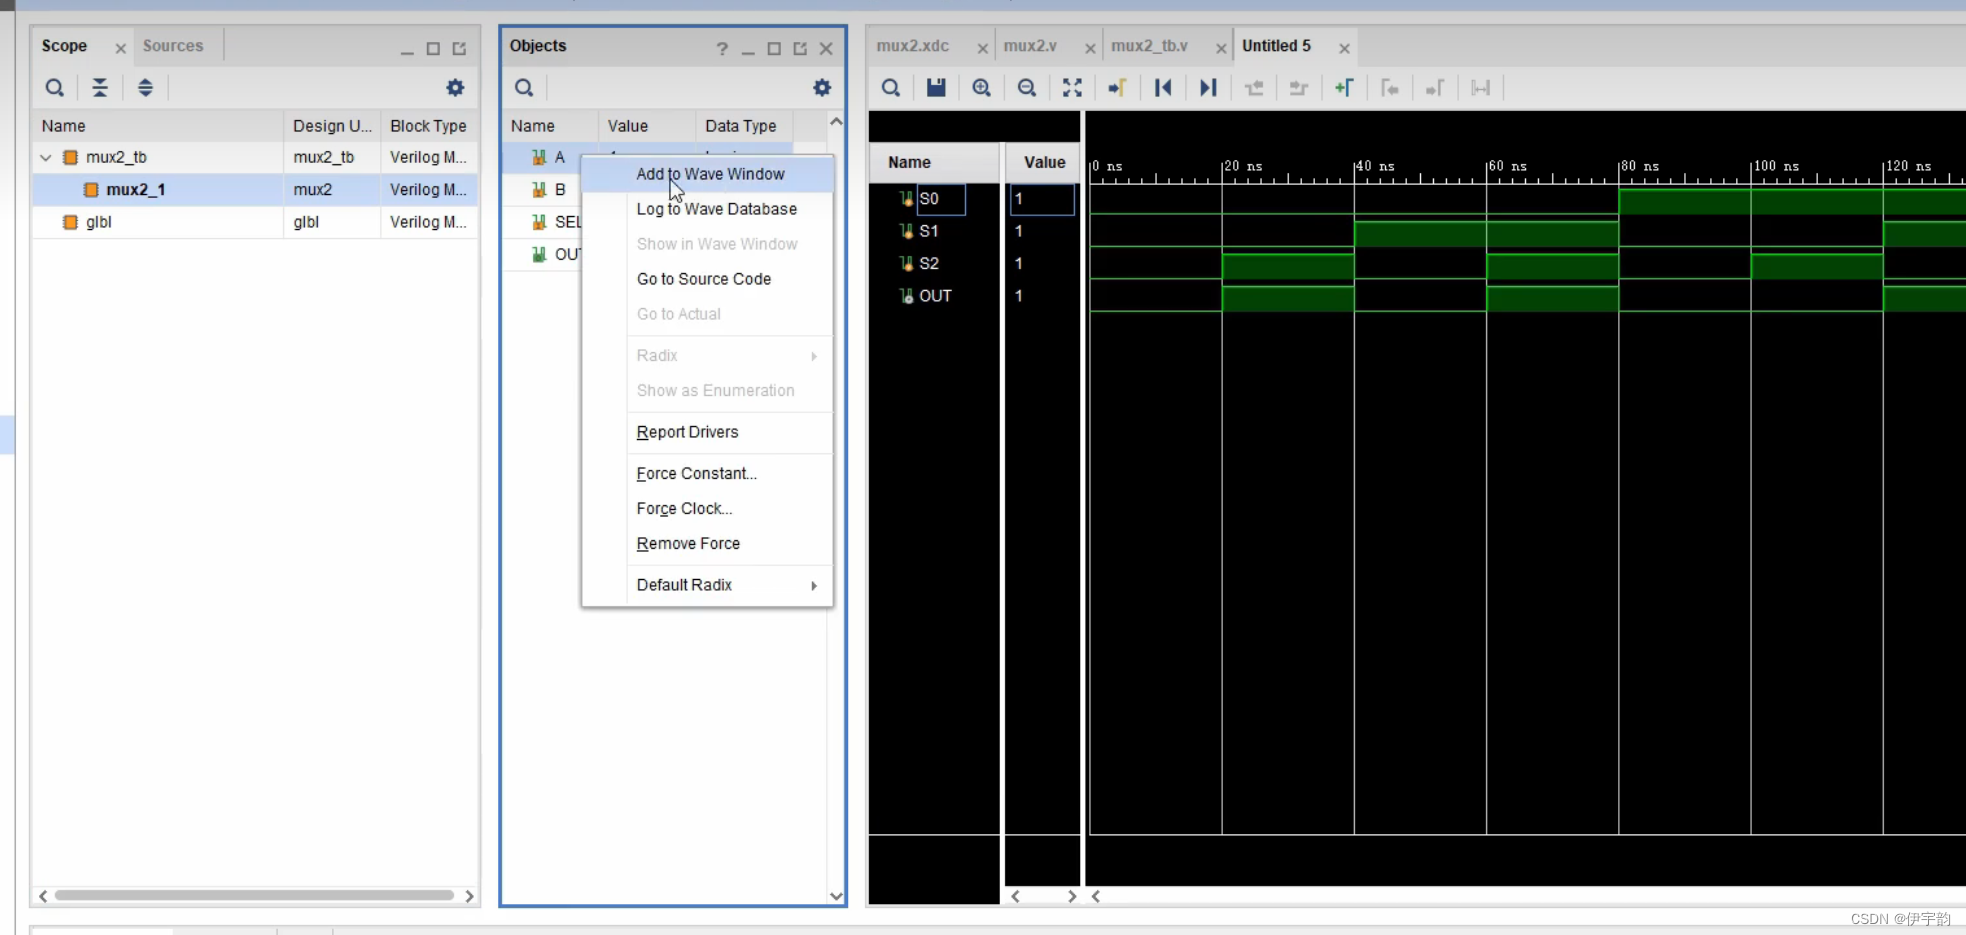1966x935 pixels.
Task: Switch to the mux2.v tab
Action: (x=1030, y=46)
